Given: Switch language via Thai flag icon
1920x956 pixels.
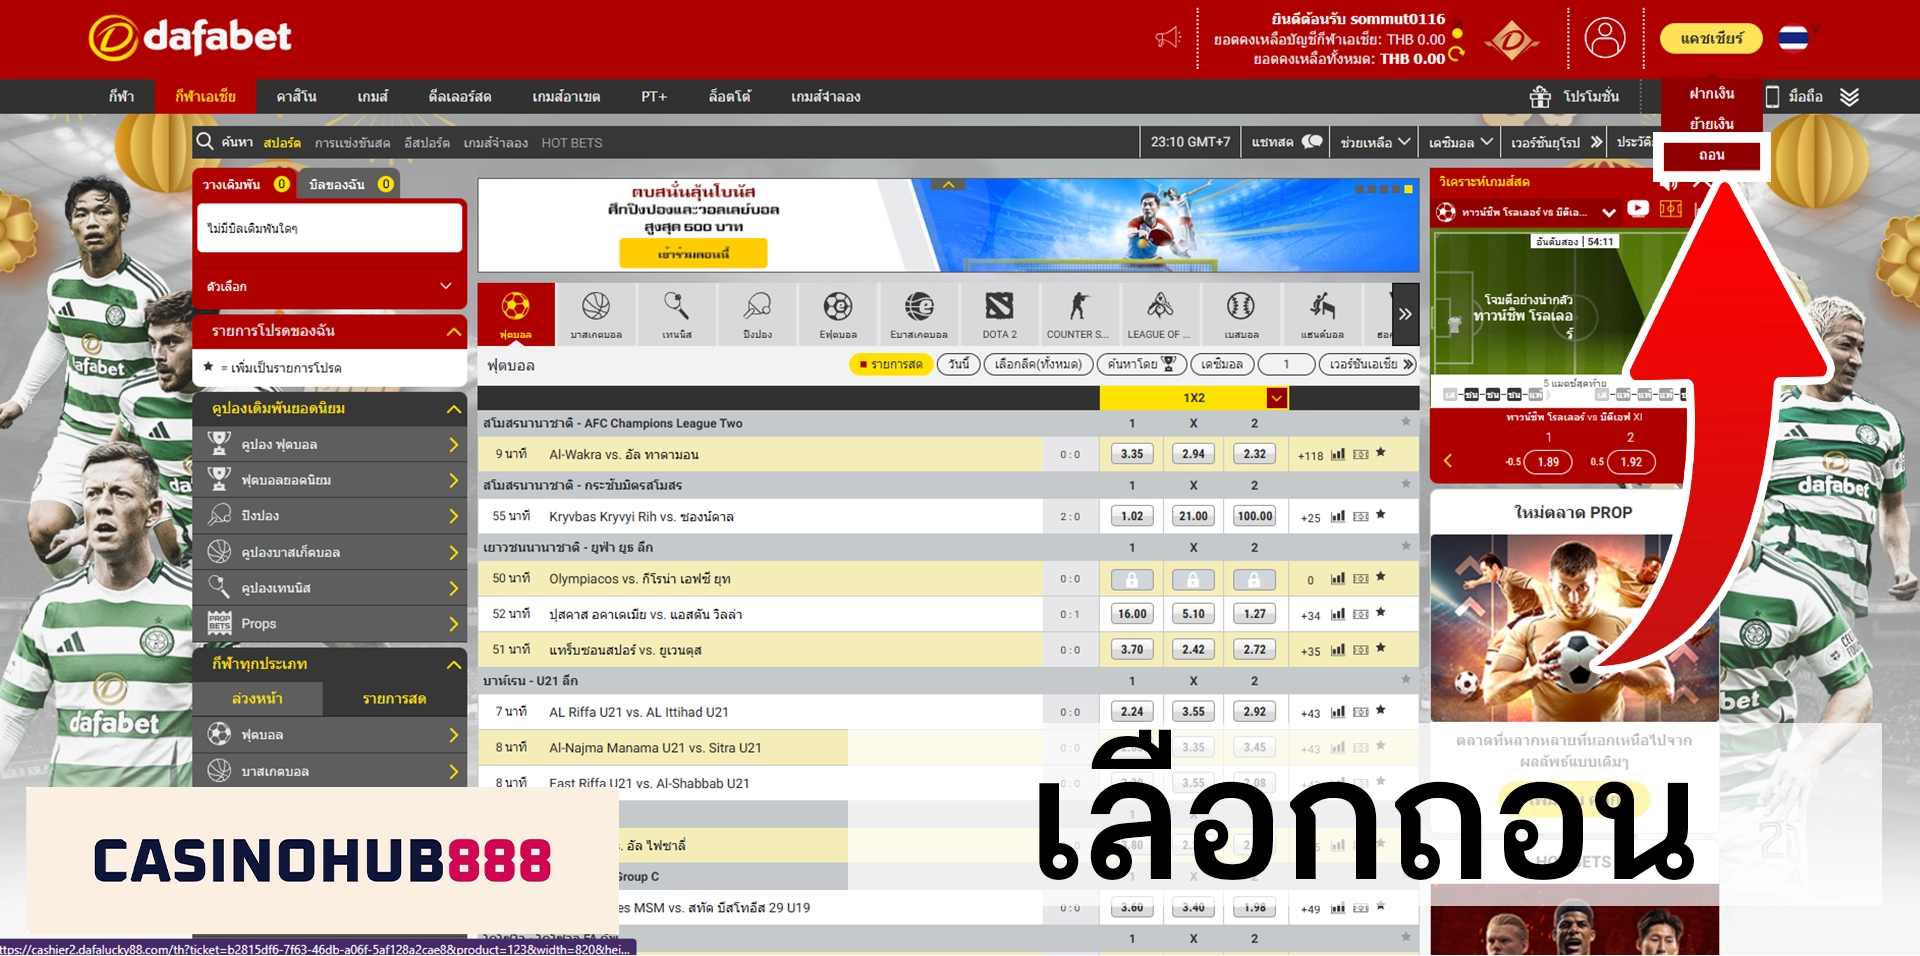Looking at the screenshot, I should point(1793,38).
